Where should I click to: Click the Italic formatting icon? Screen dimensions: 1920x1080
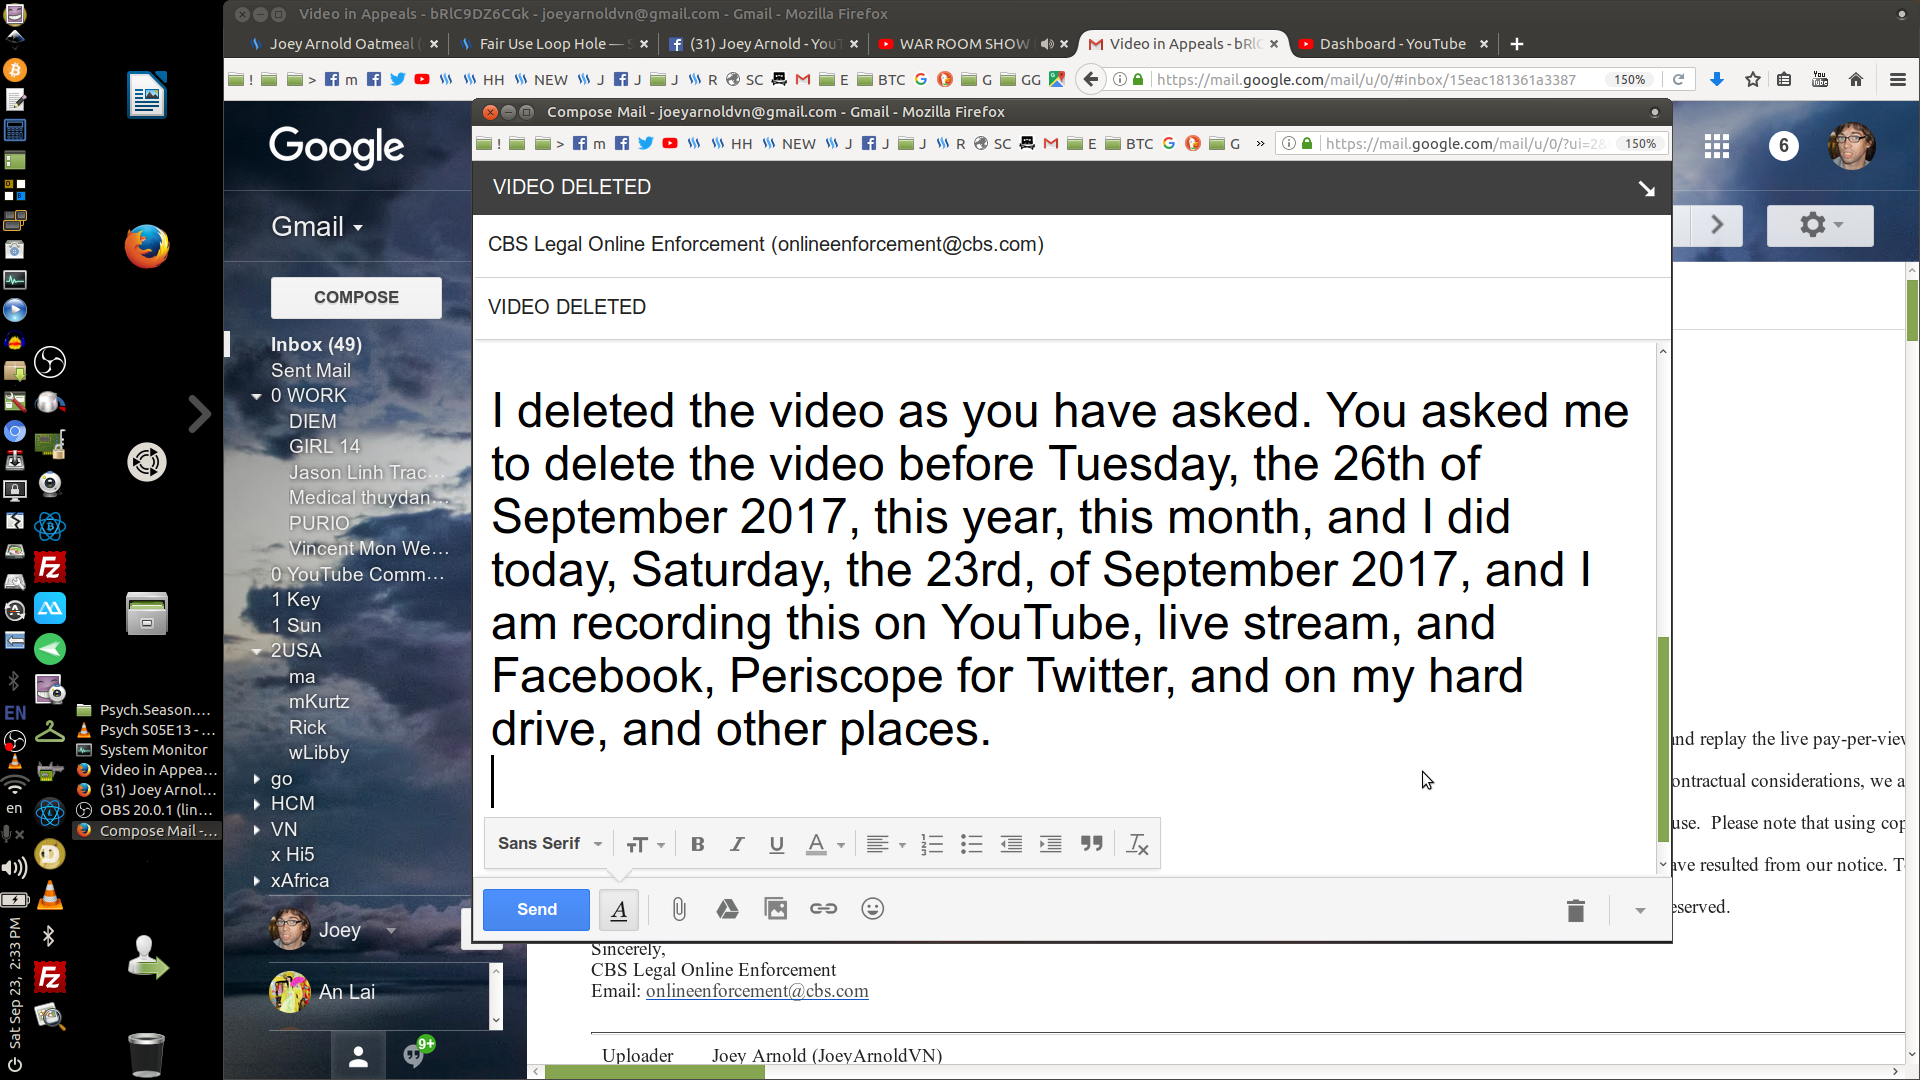pos(736,845)
